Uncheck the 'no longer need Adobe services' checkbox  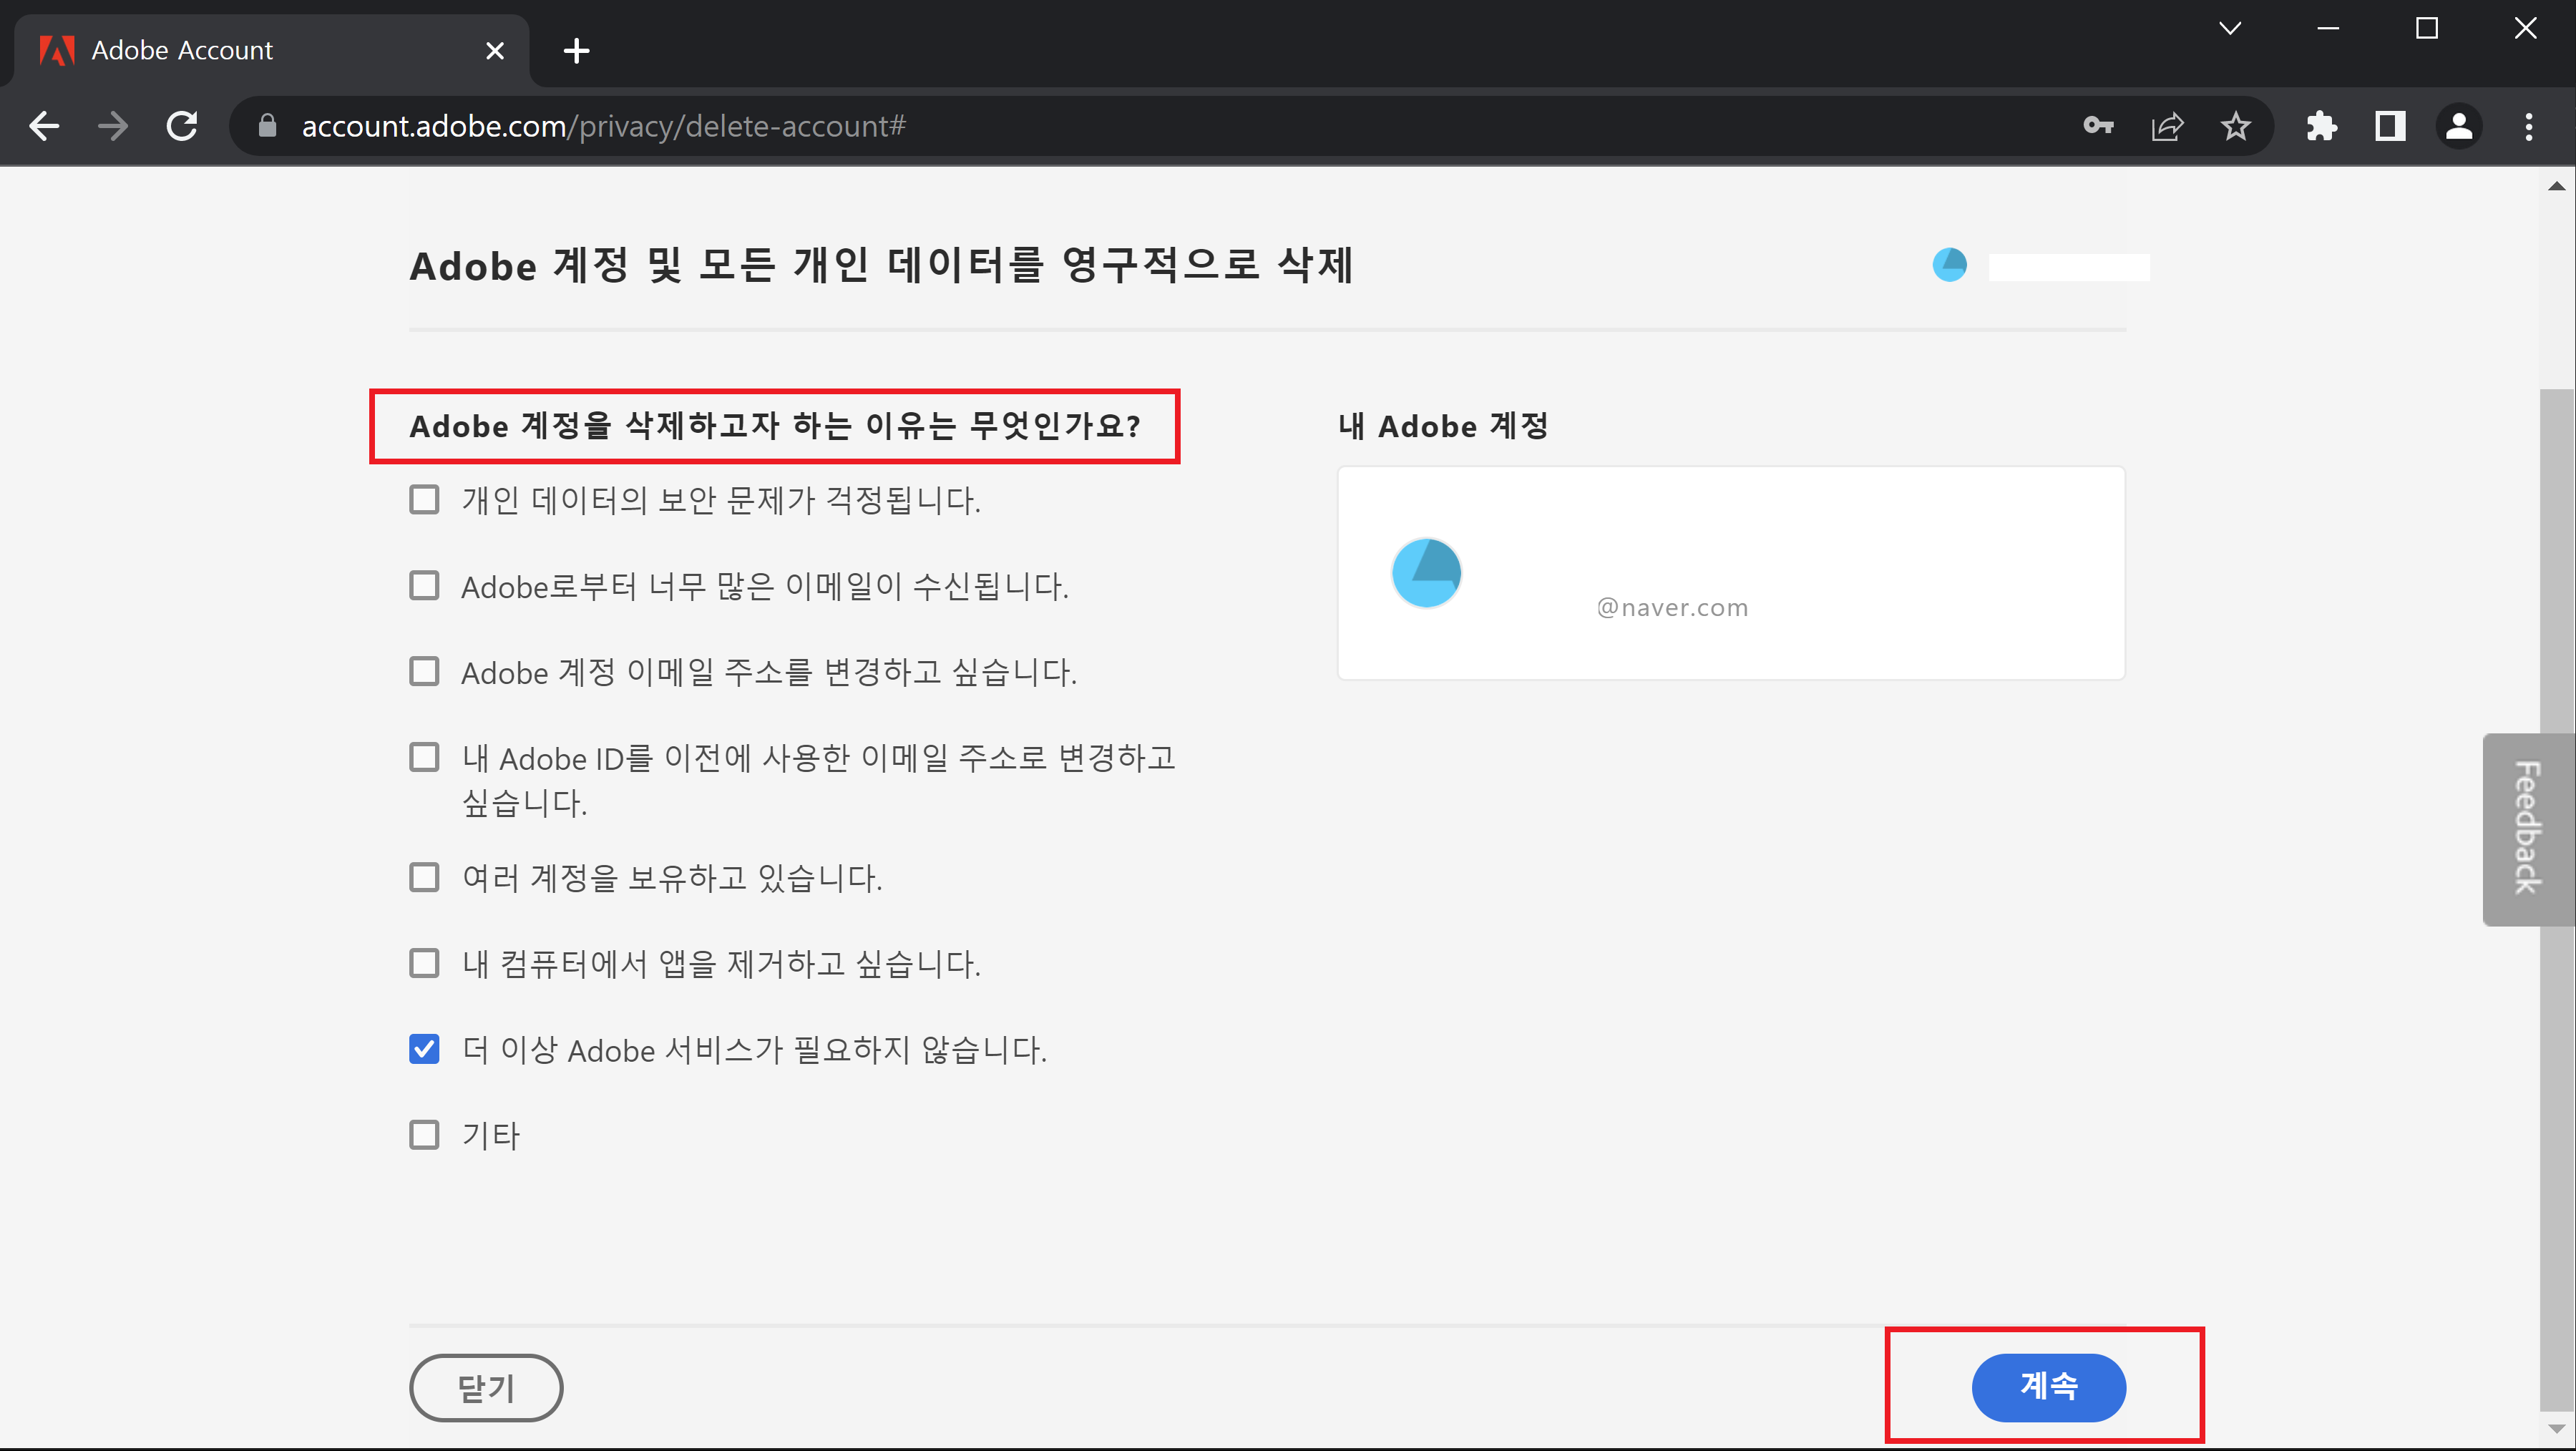pos(424,1048)
